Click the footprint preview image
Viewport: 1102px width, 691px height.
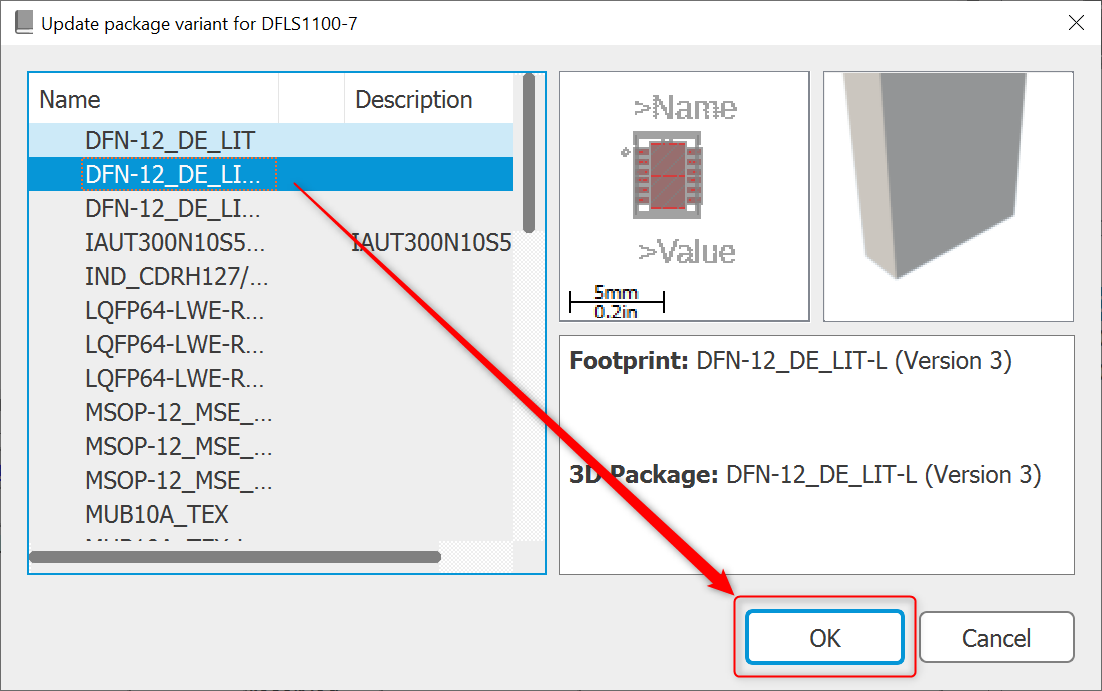[684, 195]
